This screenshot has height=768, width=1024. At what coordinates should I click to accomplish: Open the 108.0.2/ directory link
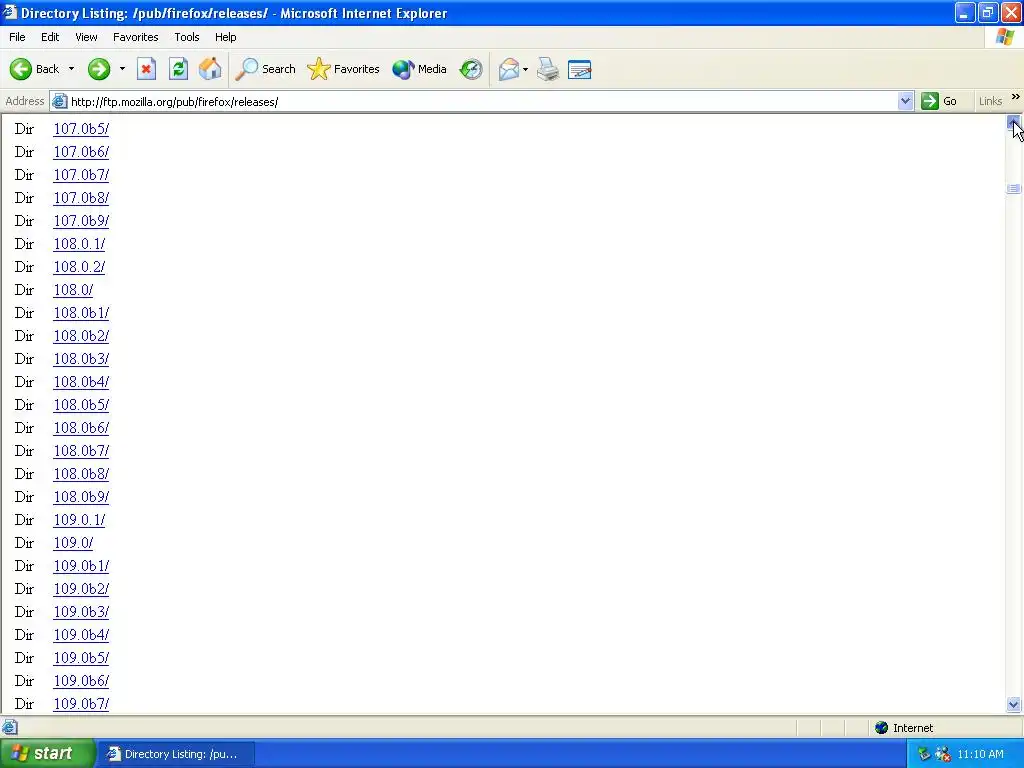(79, 266)
